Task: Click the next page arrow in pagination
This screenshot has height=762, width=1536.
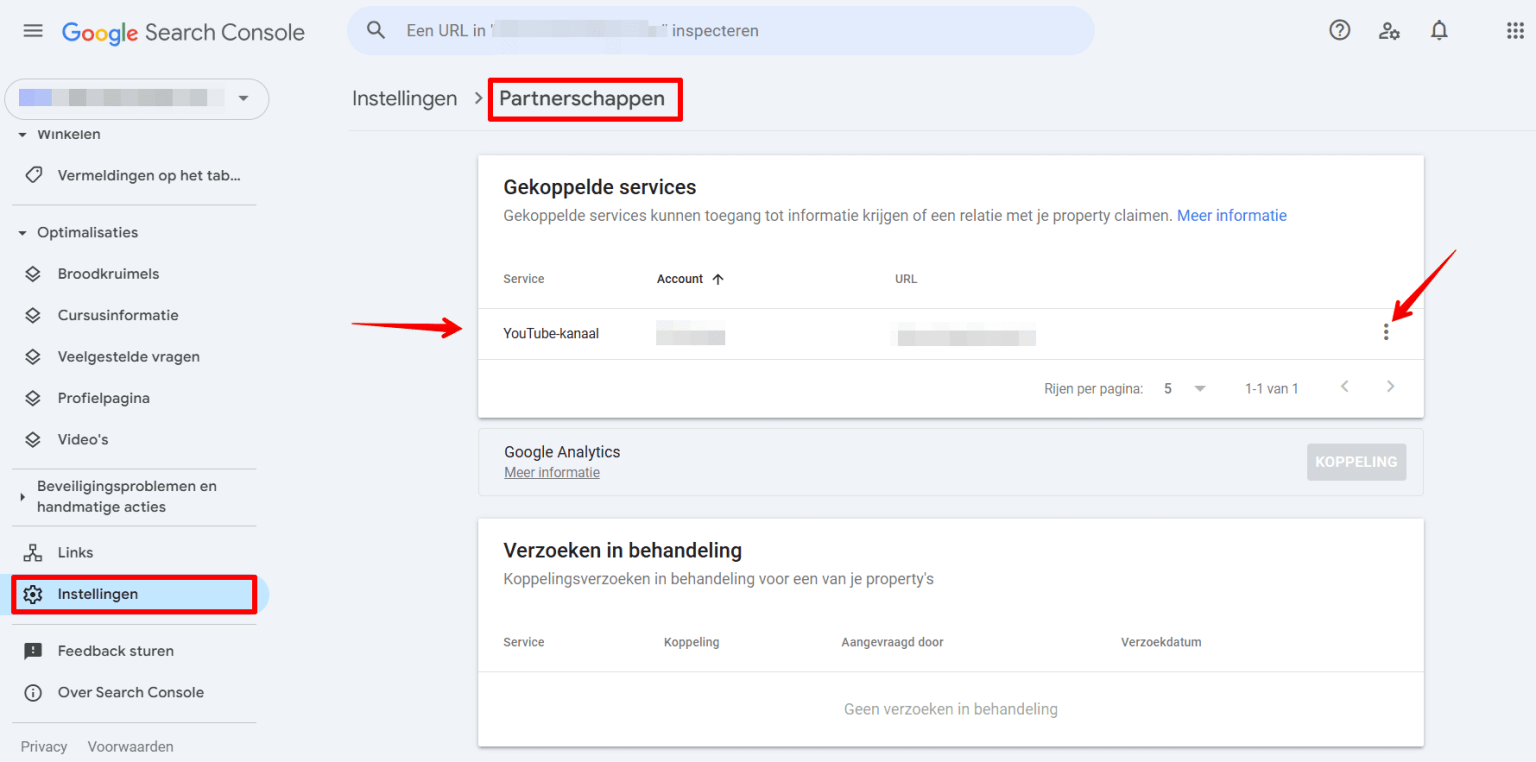Action: coord(1390,386)
